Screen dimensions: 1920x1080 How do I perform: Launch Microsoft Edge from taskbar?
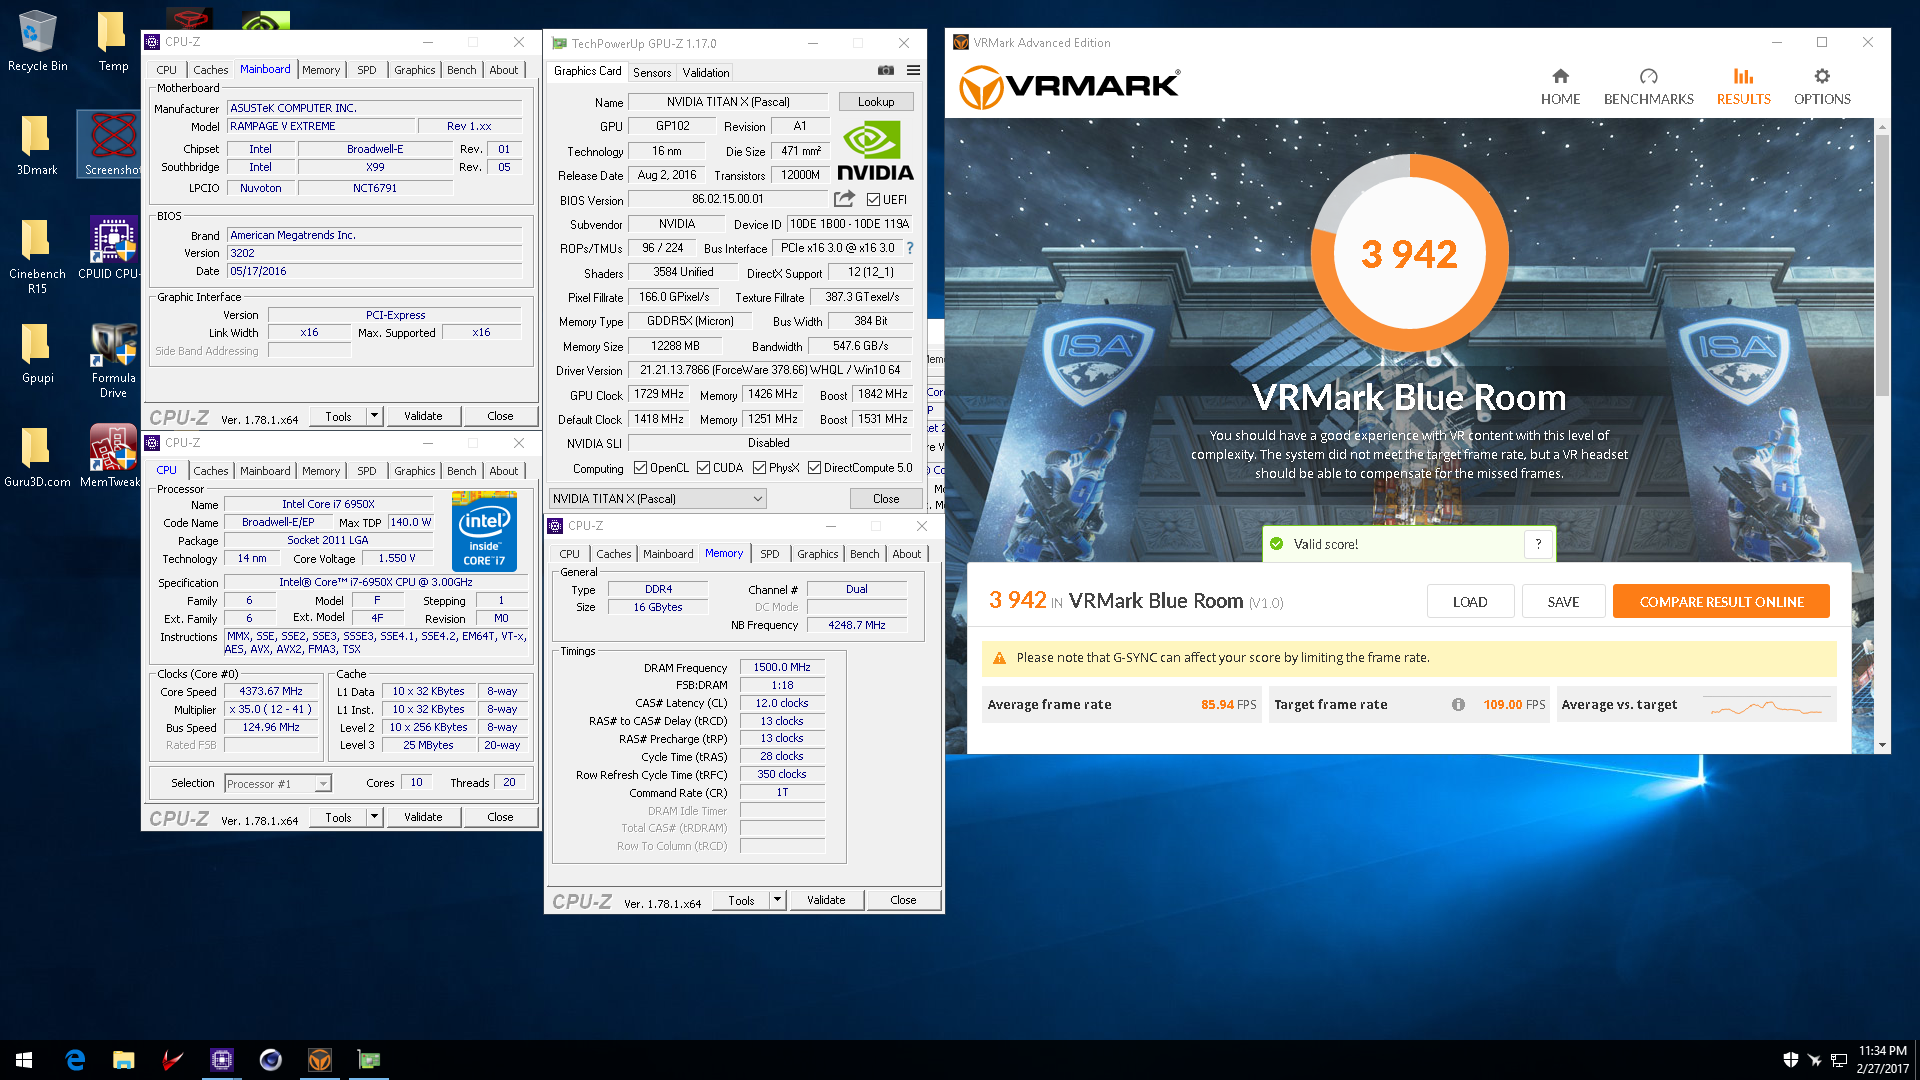(75, 1060)
